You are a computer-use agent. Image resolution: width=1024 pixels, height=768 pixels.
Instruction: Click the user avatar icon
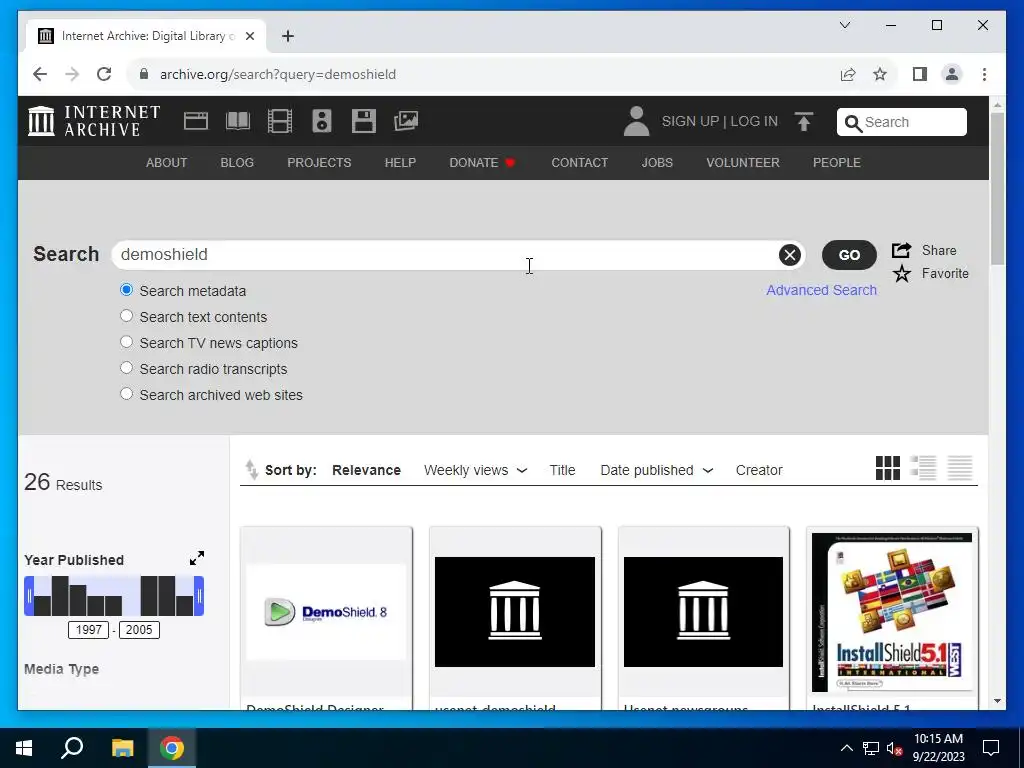tap(636, 121)
